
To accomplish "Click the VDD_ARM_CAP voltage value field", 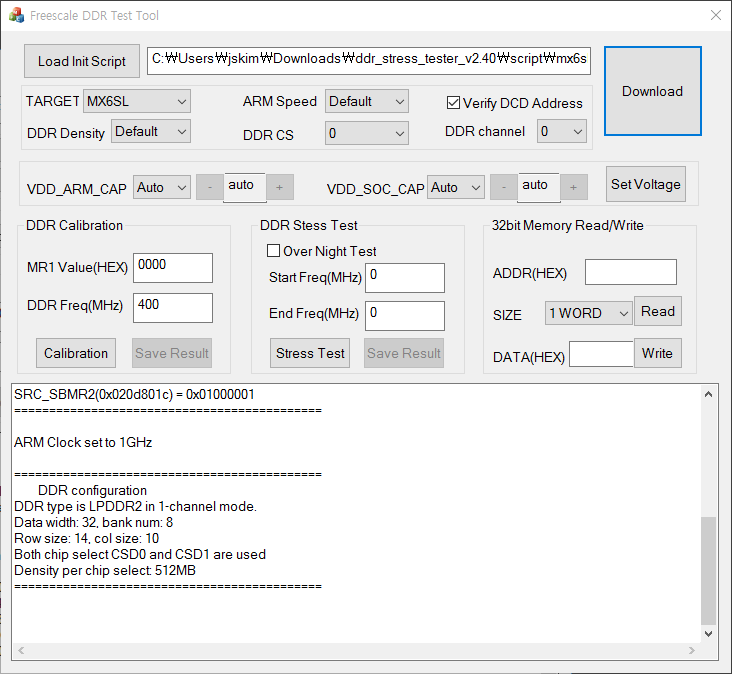I will tap(245, 187).
